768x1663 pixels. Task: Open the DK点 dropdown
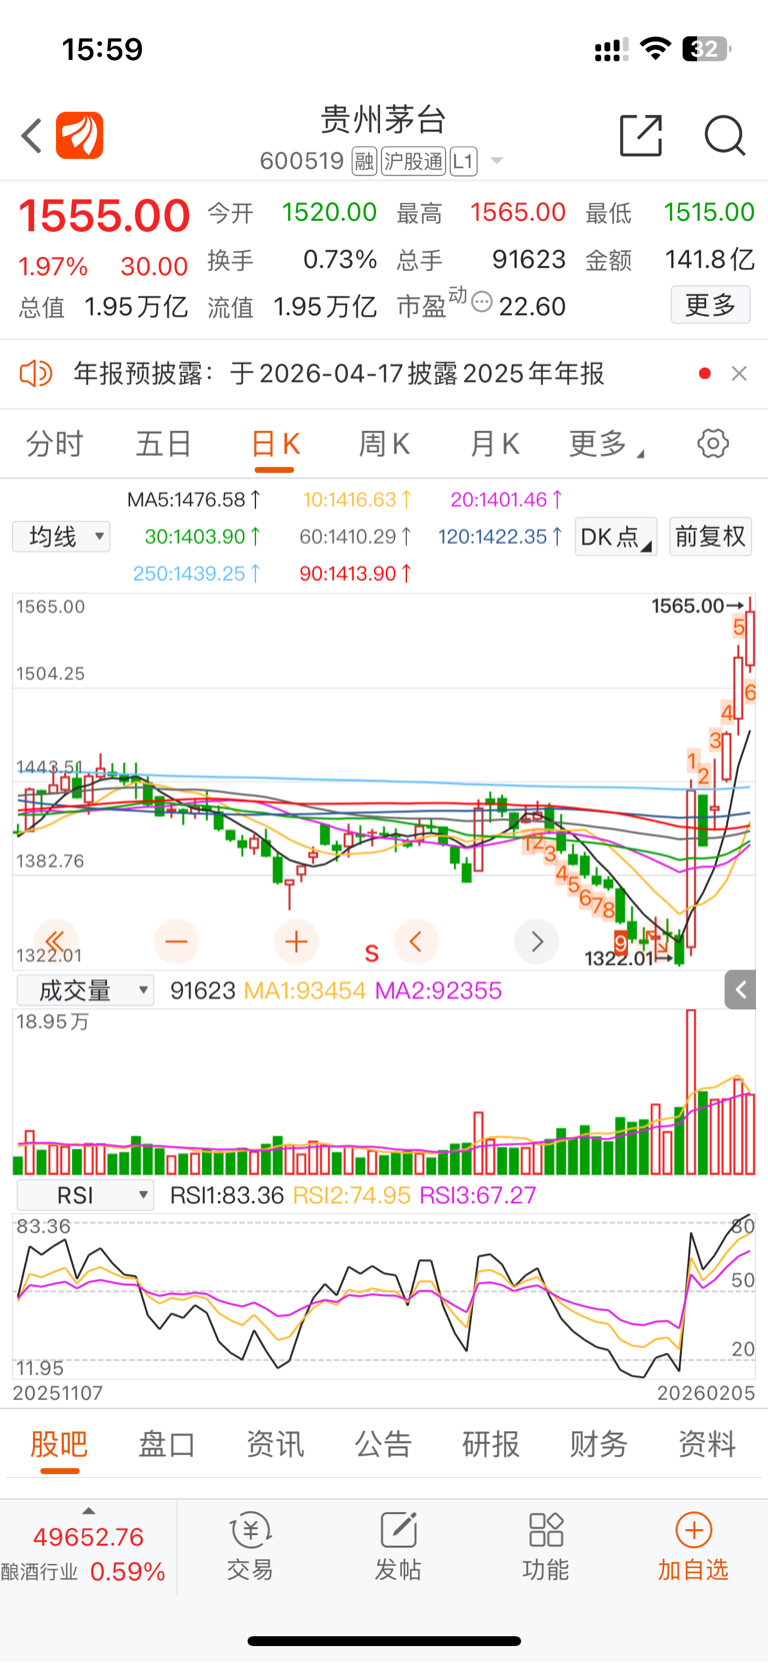(x=616, y=537)
